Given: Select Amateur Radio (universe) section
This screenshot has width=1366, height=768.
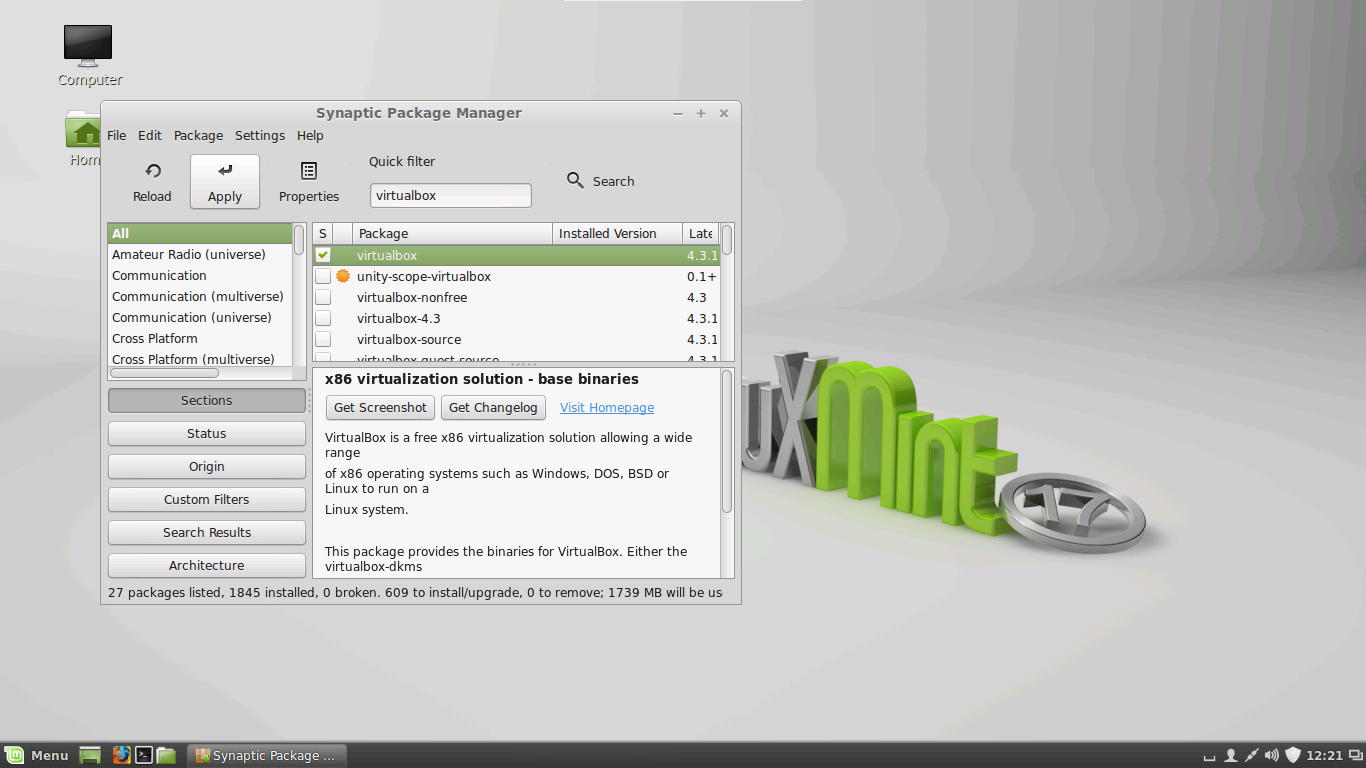Looking at the screenshot, I should [x=200, y=254].
